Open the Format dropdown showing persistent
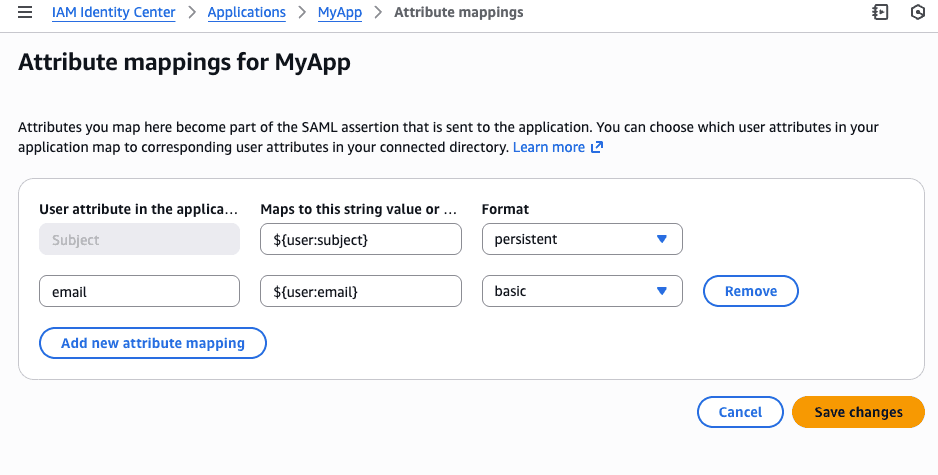Image resolution: width=938 pixels, height=475 pixels. 581,240
